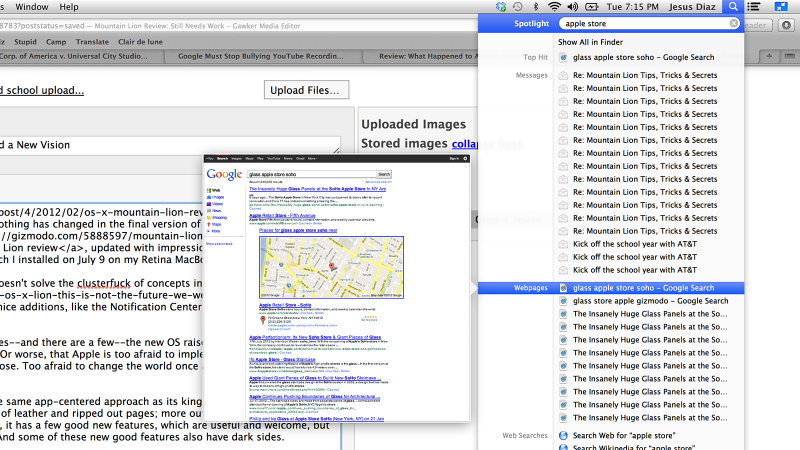The image size is (800, 450).
Task: Open the Stupid bookmark
Action: click(26, 42)
